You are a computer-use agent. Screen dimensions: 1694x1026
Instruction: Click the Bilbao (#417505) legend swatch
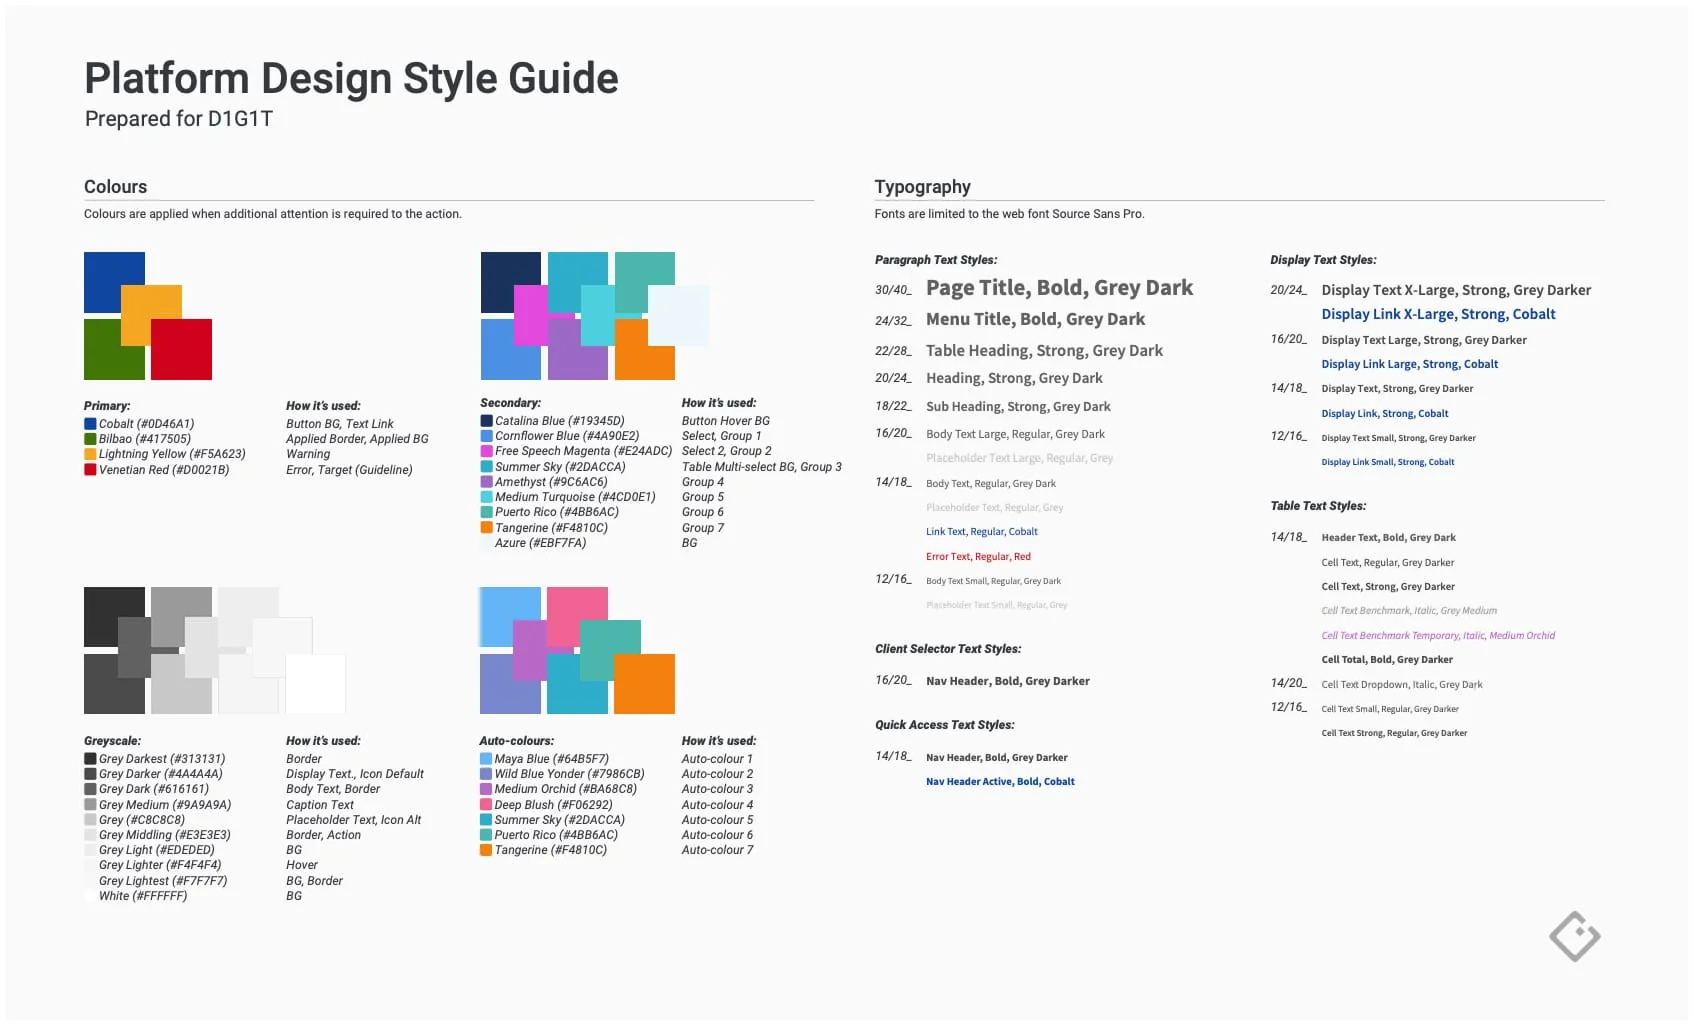pyautogui.click(x=90, y=439)
